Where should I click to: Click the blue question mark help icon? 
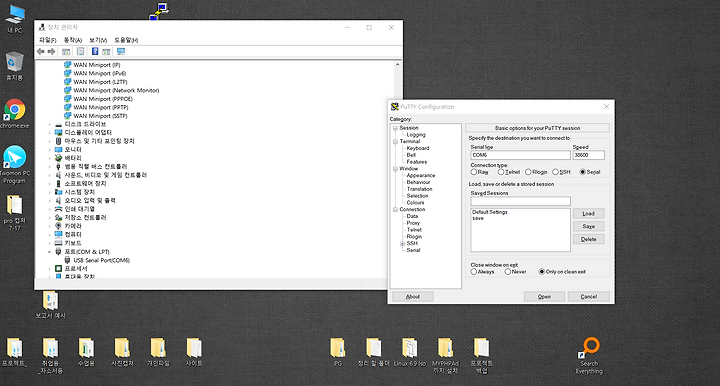(x=95, y=51)
